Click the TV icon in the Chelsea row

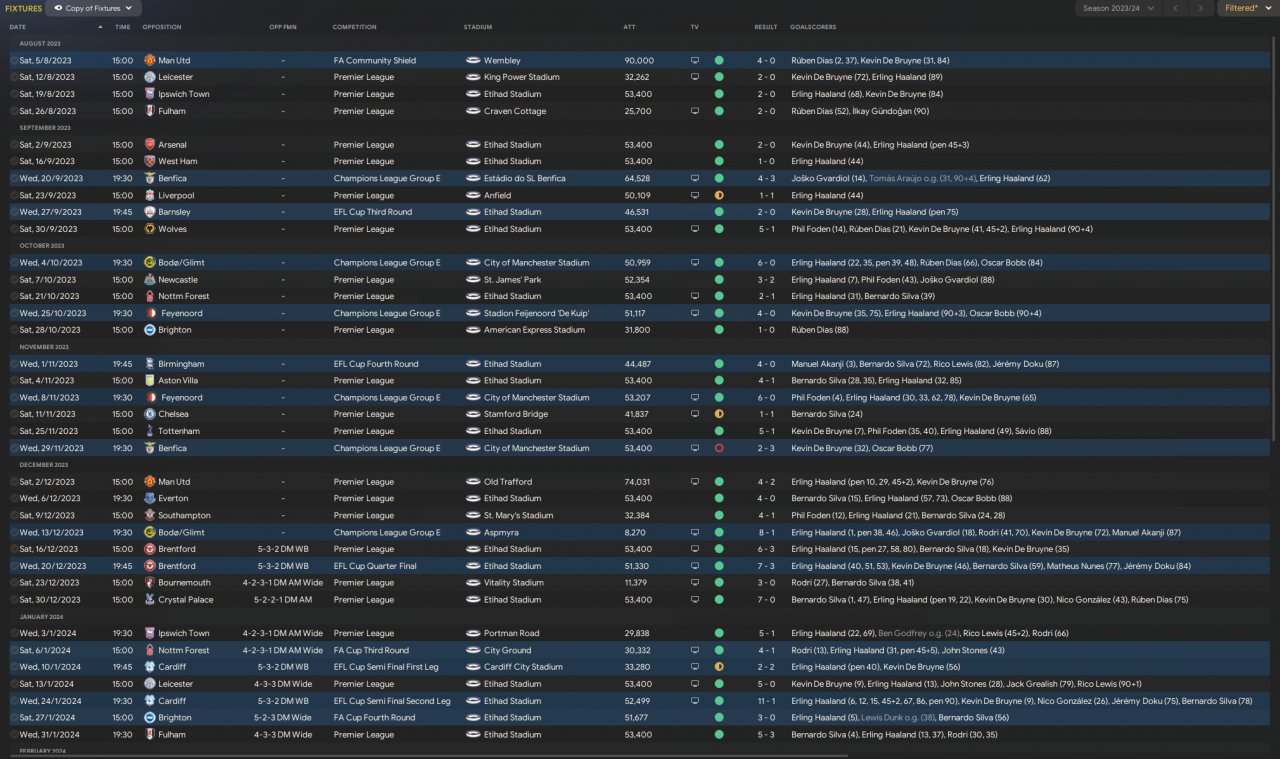(695, 414)
